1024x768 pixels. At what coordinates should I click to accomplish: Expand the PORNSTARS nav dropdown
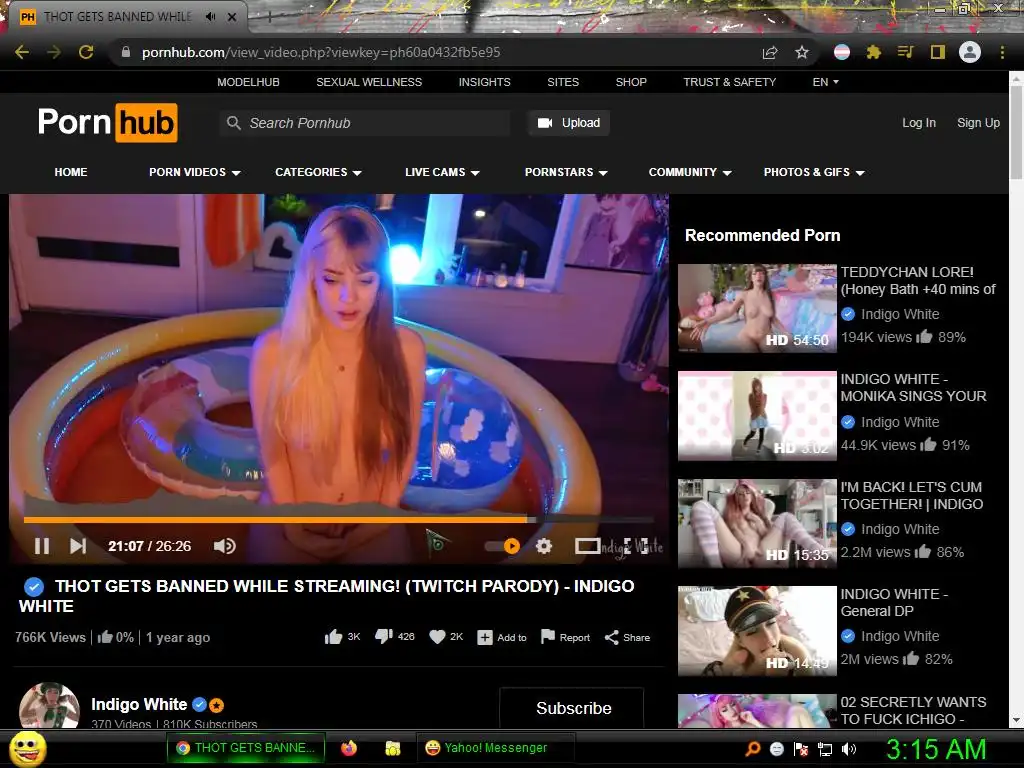coord(566,172)
